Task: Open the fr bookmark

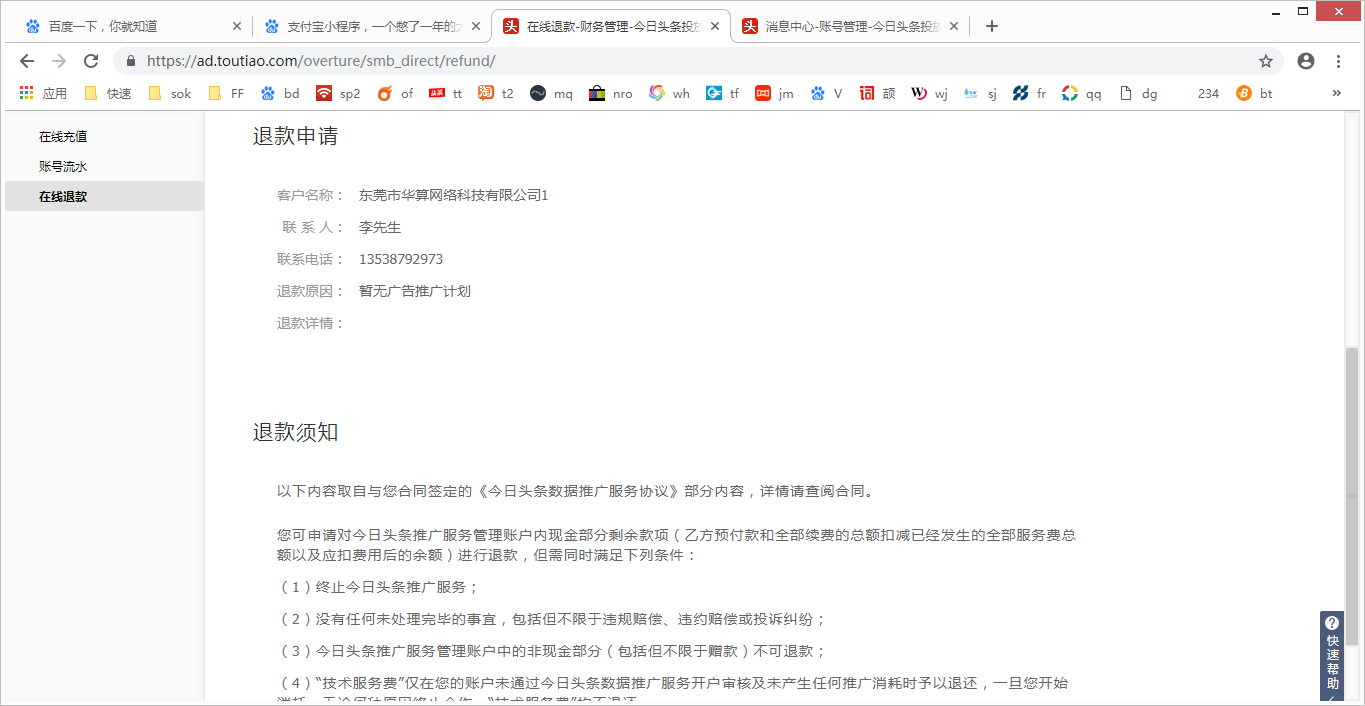Action: 1029,93
